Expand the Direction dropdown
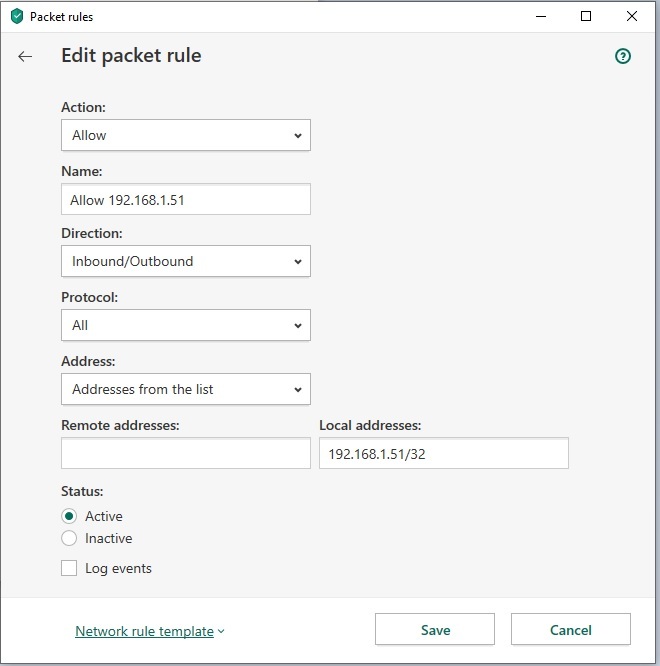660x666 pixels. (185, 261)
